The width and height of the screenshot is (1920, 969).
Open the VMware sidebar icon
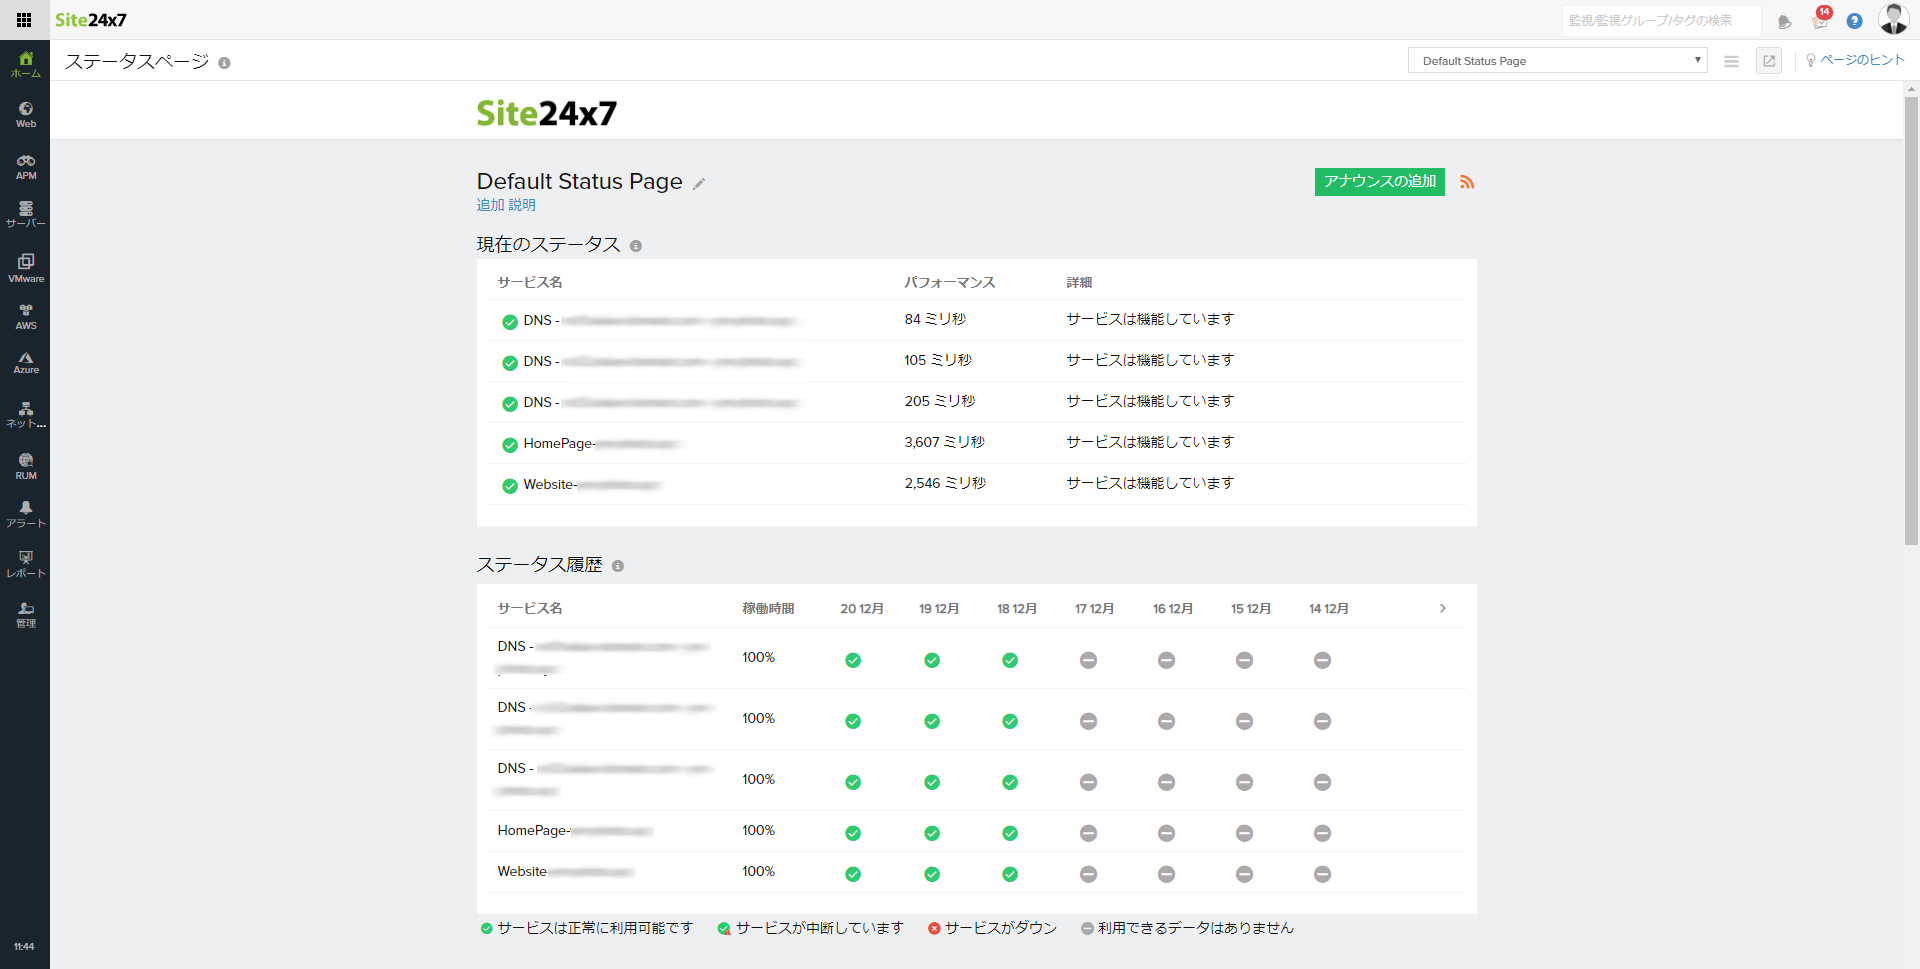26,267
